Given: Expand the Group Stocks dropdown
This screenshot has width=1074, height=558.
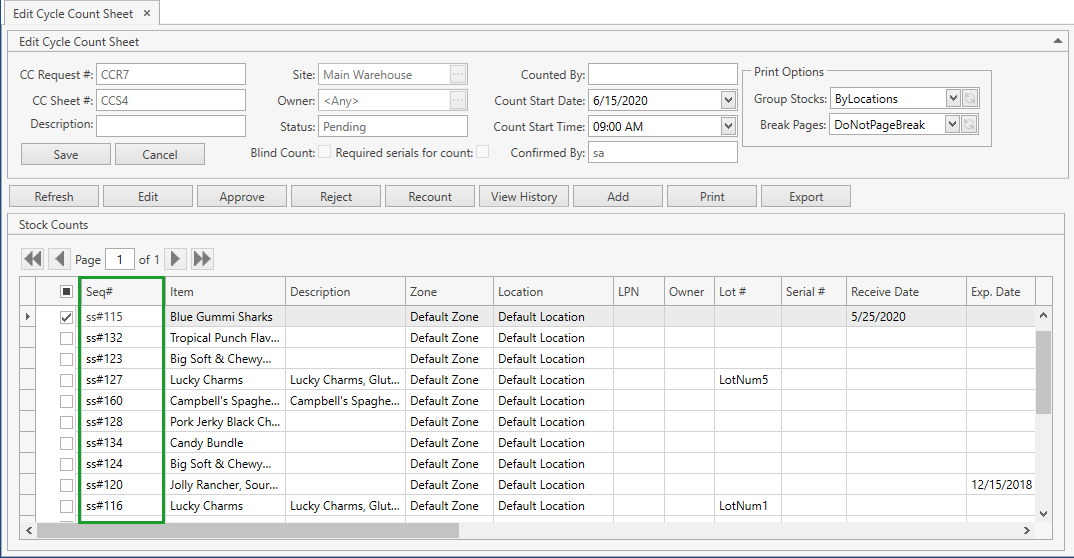Looking at the screenshot, I should [953, 98].
